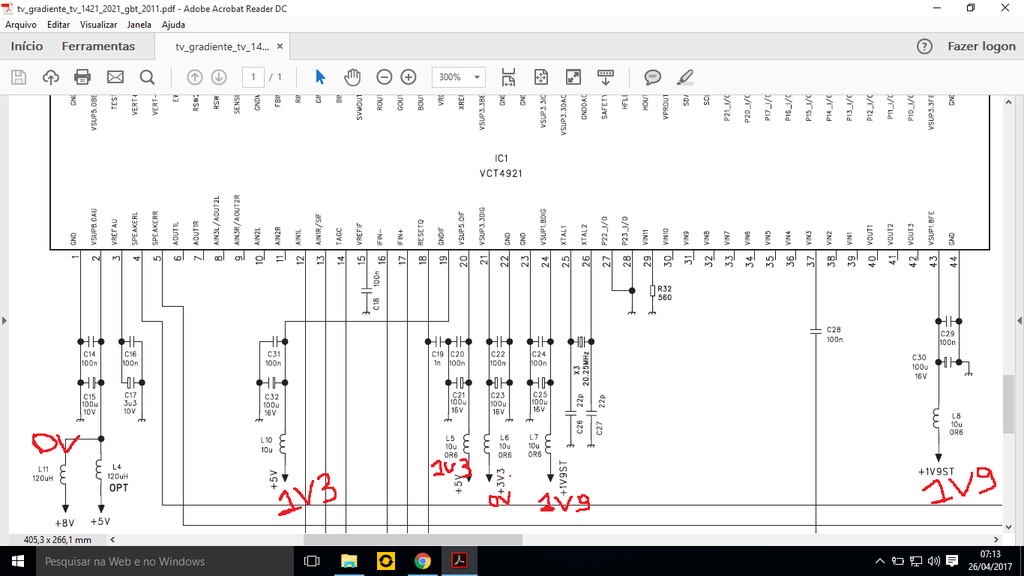
Task: Show hidden system tray icons
Action: [880, 562]
